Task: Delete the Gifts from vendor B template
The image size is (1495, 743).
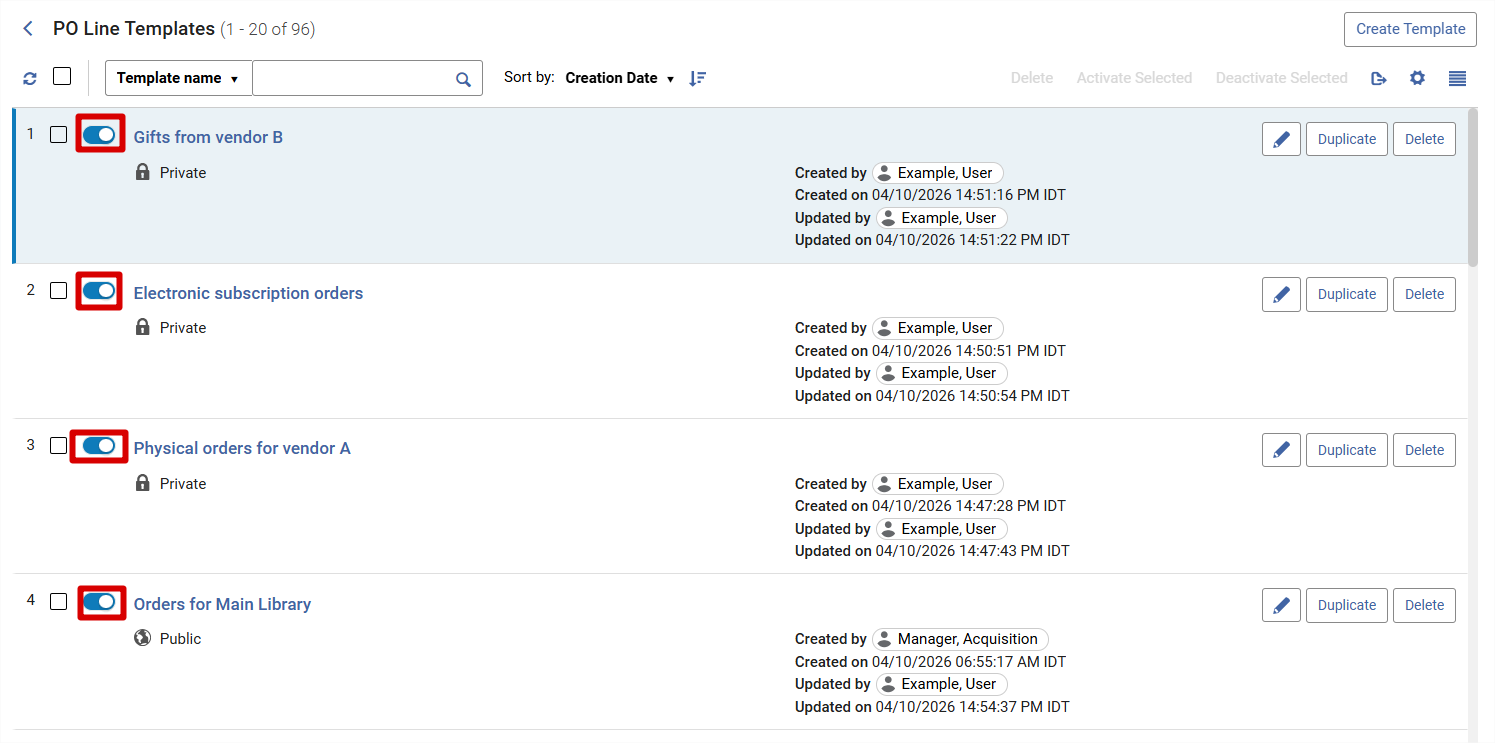Action: tap(1424, 139)
